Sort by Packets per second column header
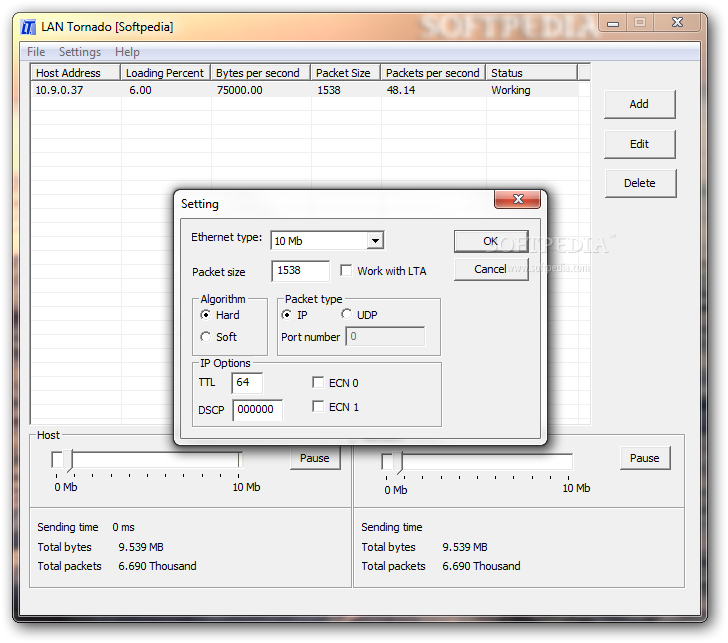Image resolution: width=728 pixels, height=643 pixels. (x=434, y=73)
